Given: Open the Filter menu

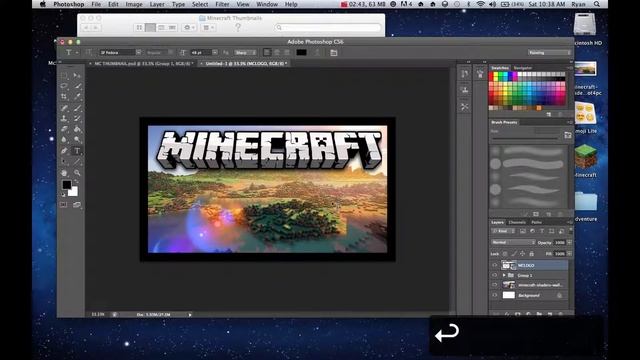Looking at the screenshot, I should click(x=222, y=4).
